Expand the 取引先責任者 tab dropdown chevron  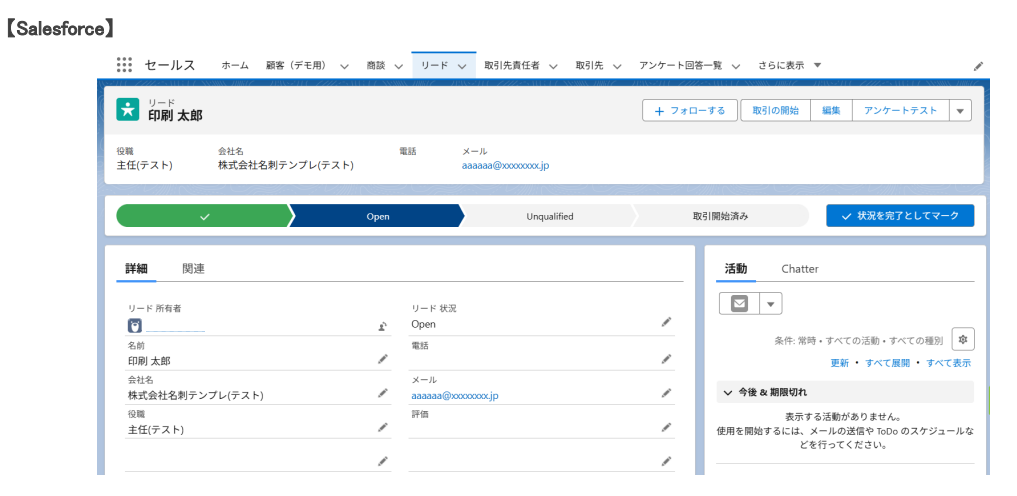[553, 66]
